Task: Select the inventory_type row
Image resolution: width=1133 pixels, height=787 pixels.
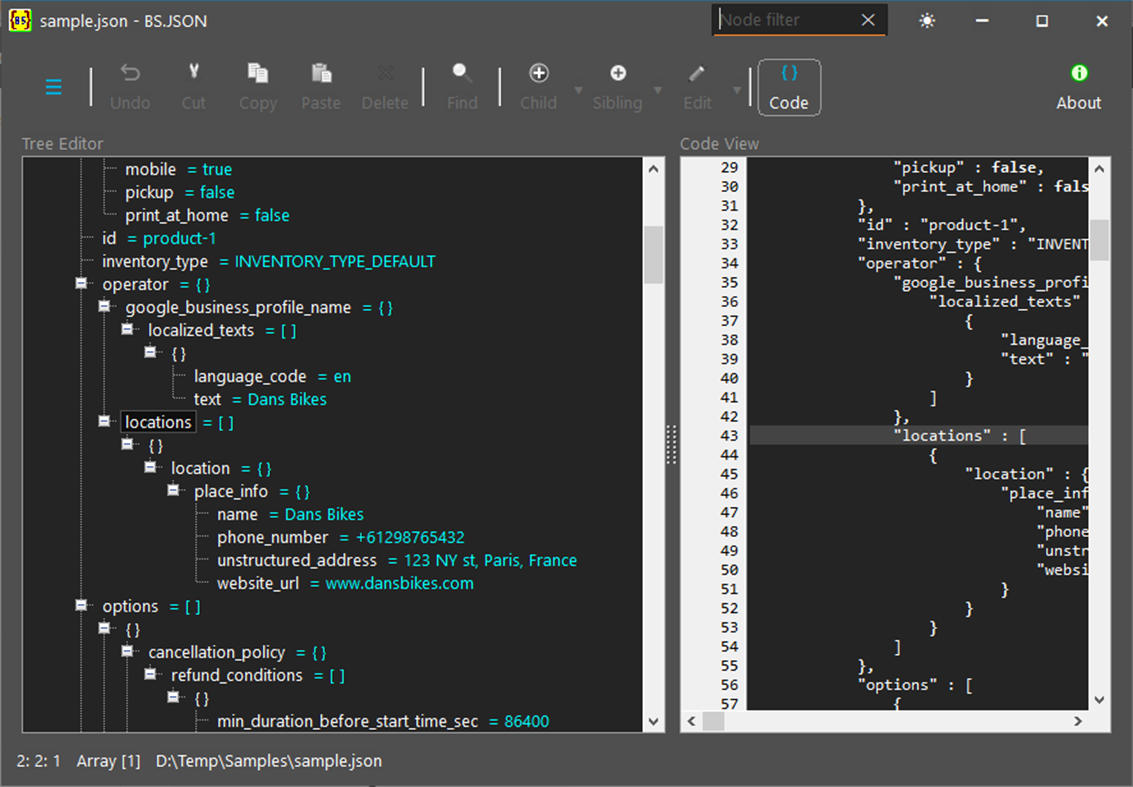Action: [x=269, y=262]
